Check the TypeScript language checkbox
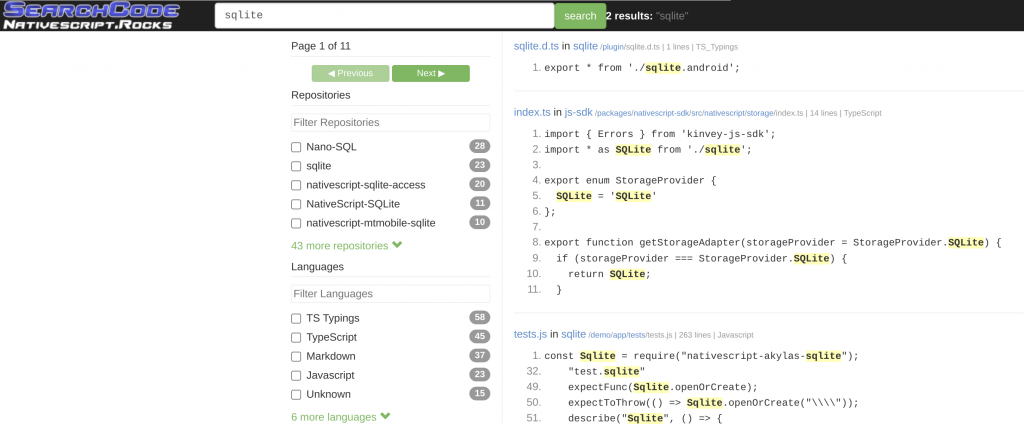This screenshot has width=1024, height=424. point(296,337)
